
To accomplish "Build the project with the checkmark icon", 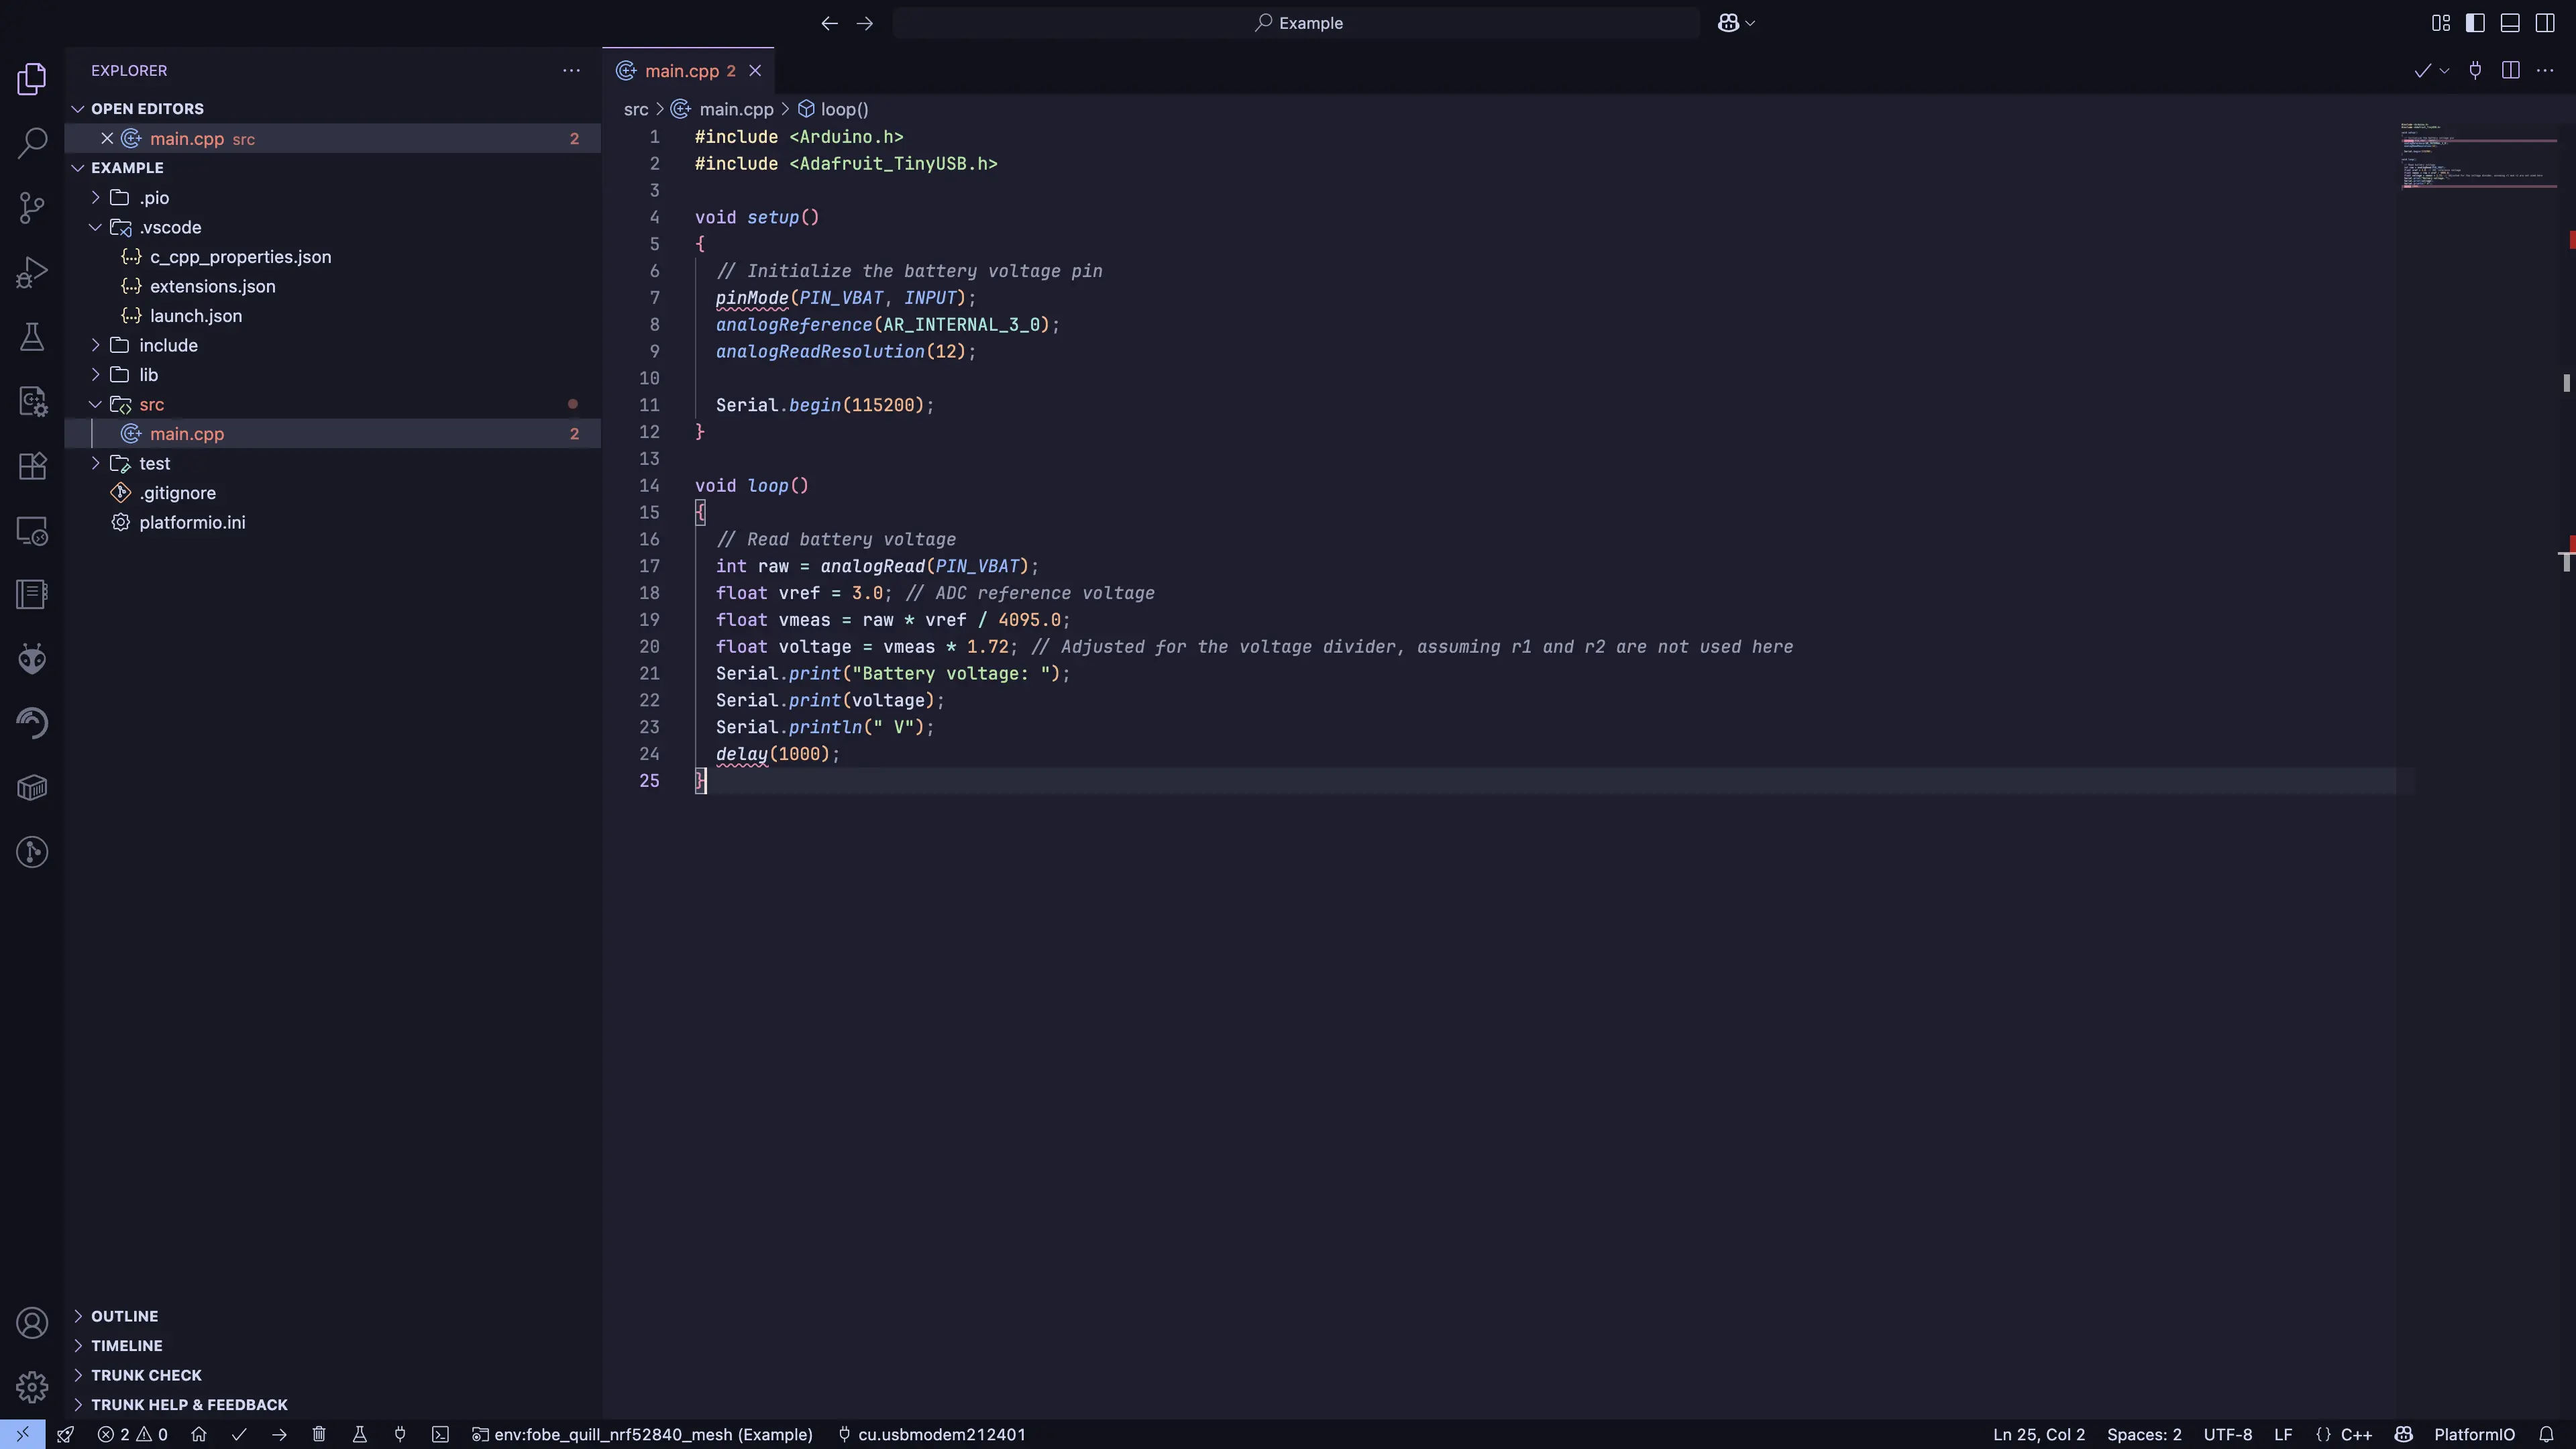I will (x=238, y=1434).
